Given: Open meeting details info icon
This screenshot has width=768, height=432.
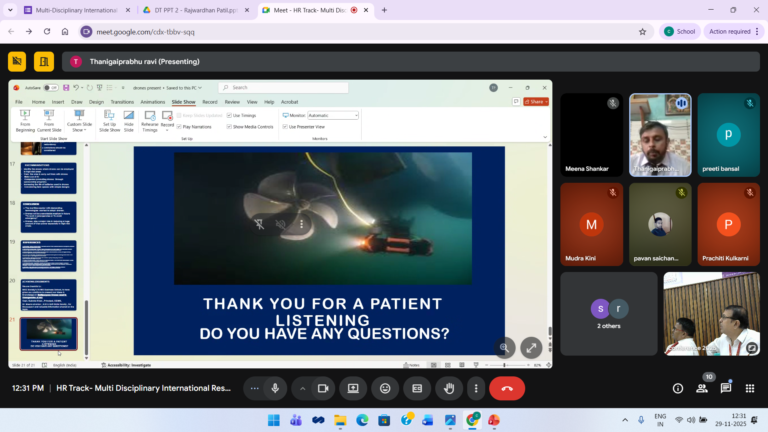Looking at the screenshot, I should pos(678,388).
